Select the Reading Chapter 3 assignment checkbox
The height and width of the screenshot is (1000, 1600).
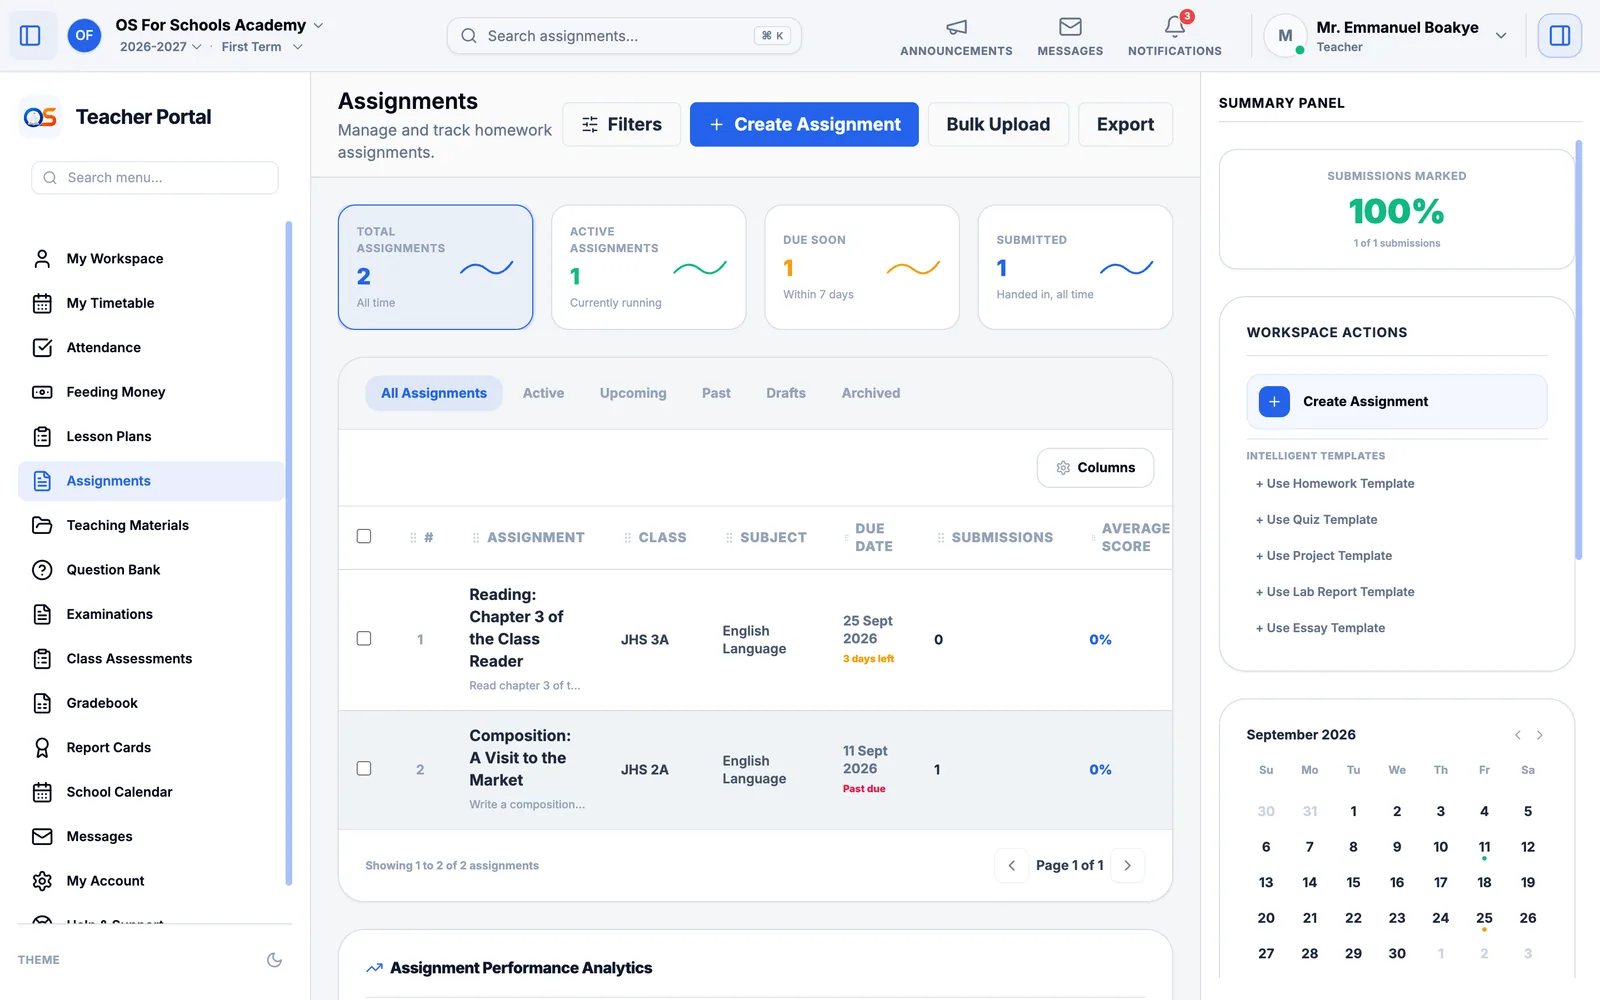click(364, 639)
